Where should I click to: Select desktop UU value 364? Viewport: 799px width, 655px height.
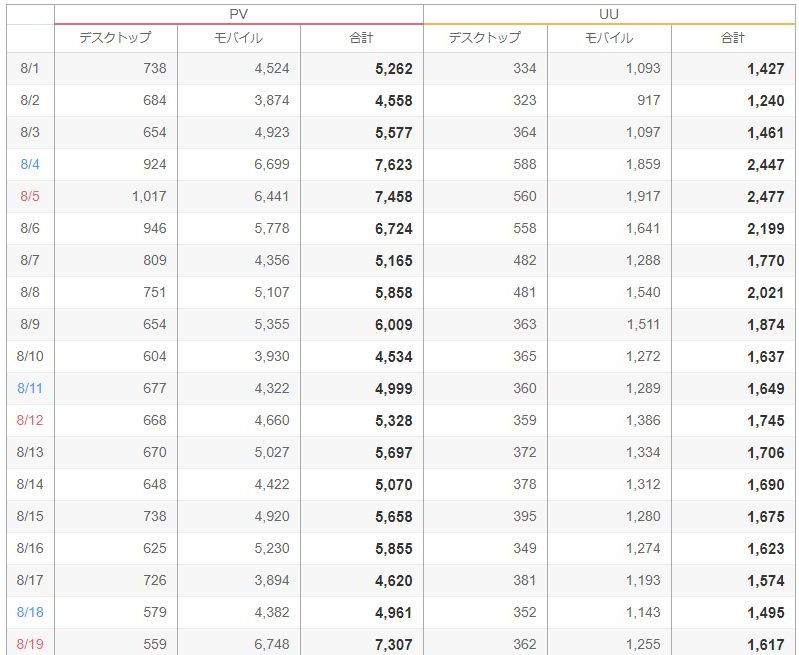tap(524, 133)
